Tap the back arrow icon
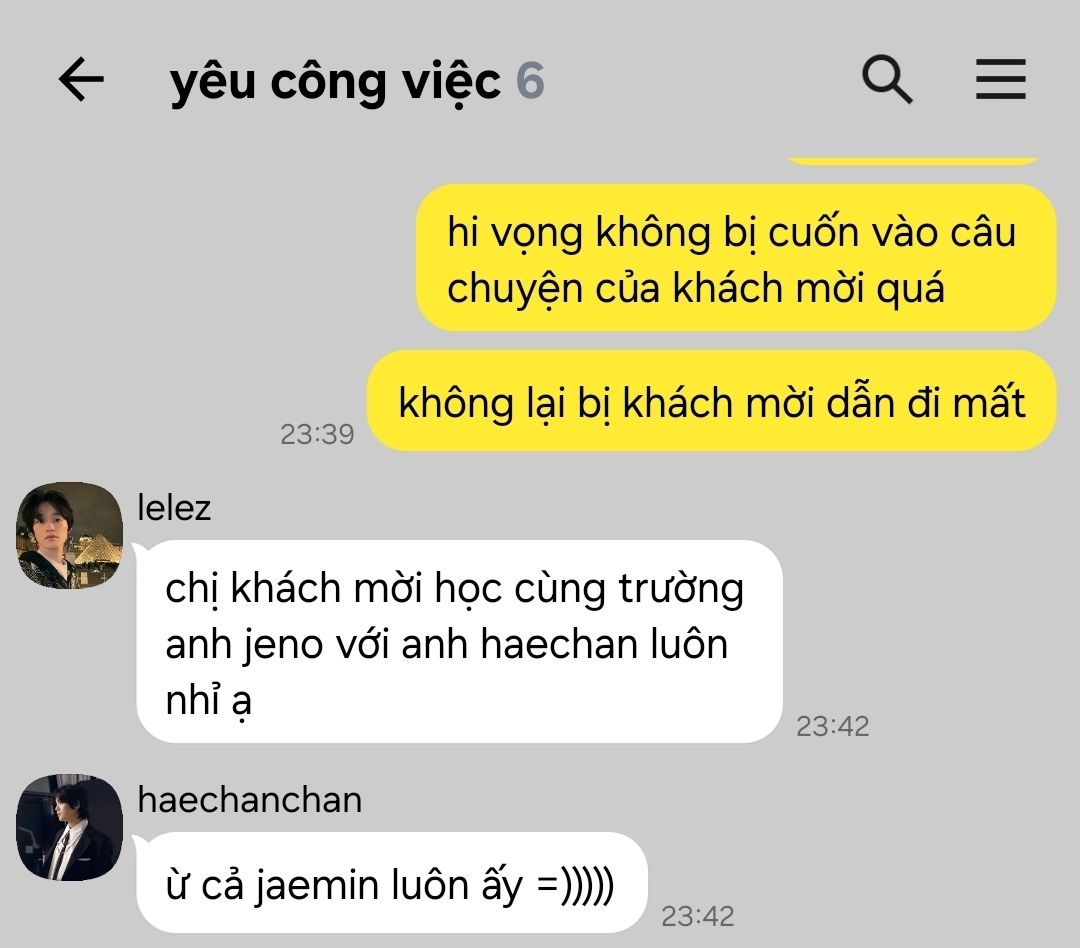 (x=81, y=79)
